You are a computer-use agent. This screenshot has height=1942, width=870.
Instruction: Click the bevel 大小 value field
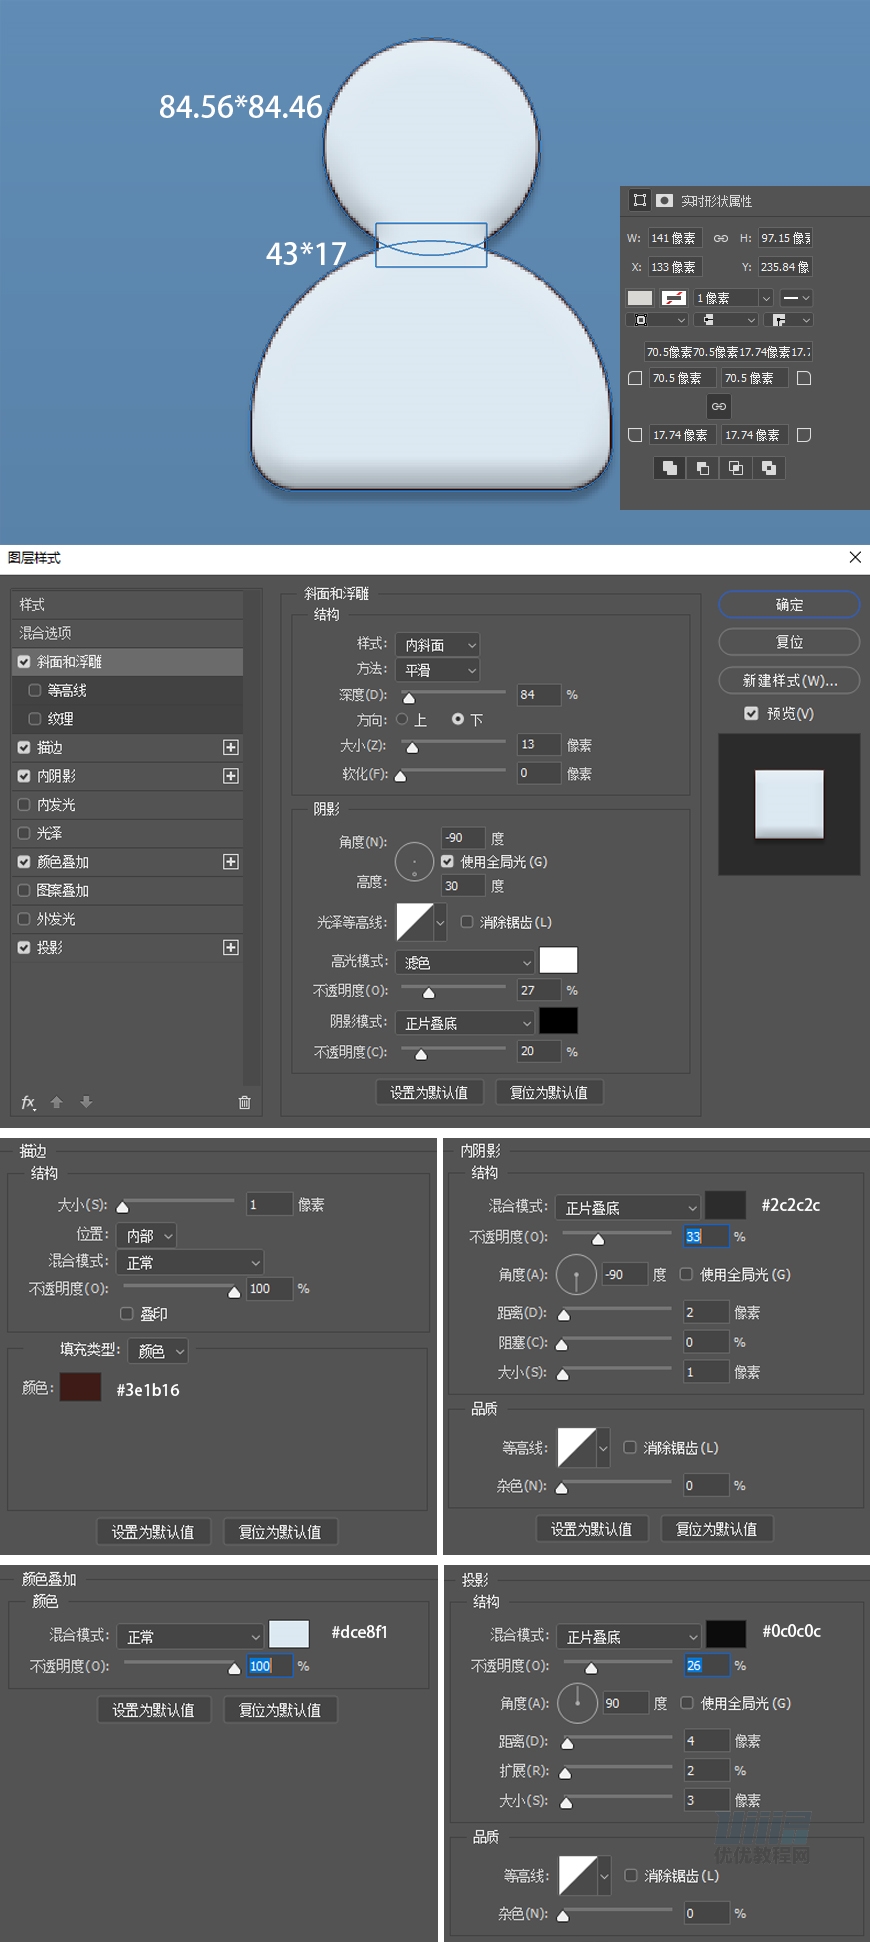click(x=538, y=745)
